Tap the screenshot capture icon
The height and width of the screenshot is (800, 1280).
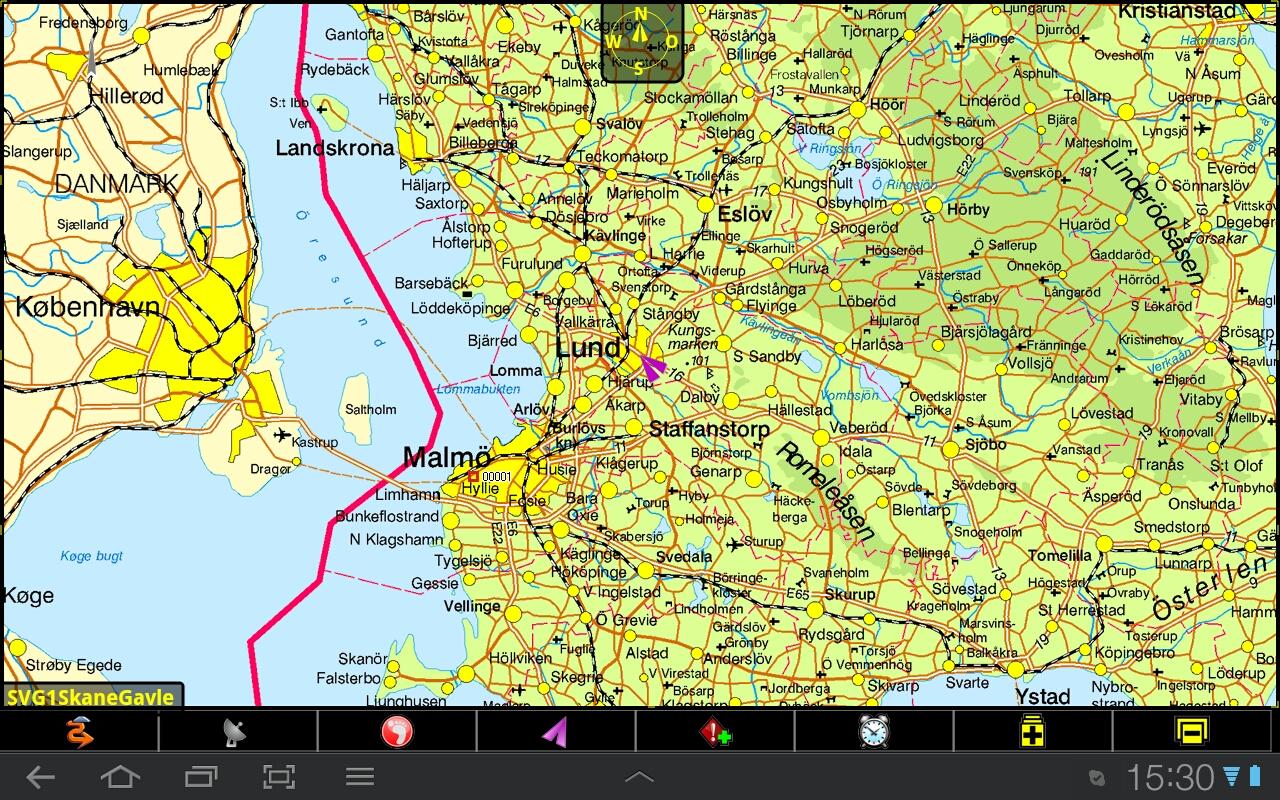click(279, 777)
